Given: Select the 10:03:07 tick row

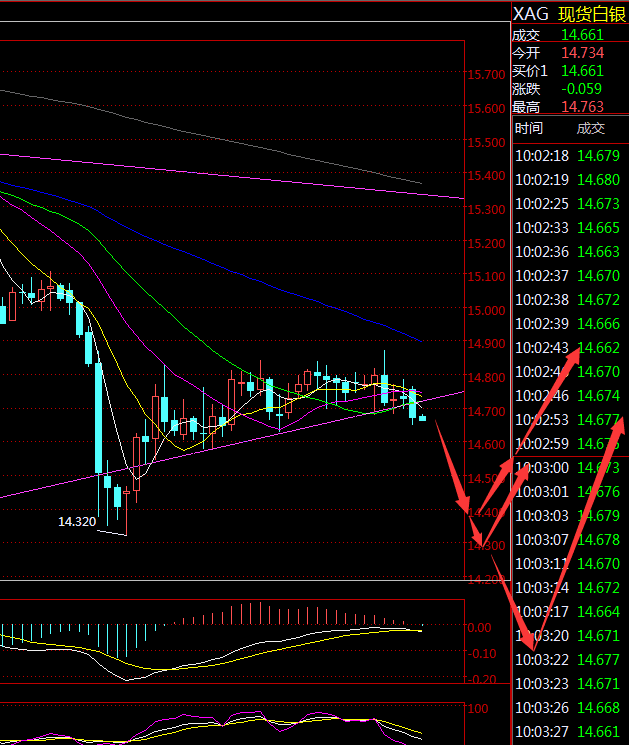Looking at the screenshot, I should click(x=568, y=540).
